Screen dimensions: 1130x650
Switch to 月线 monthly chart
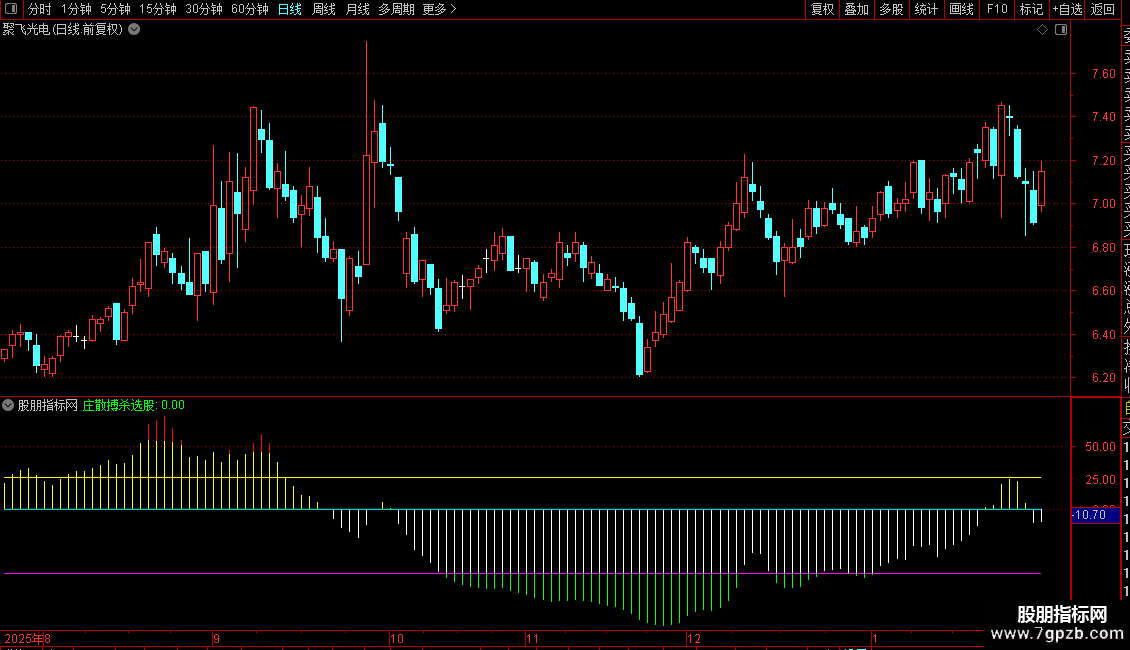pyautogui.click(x=357, y=9)
